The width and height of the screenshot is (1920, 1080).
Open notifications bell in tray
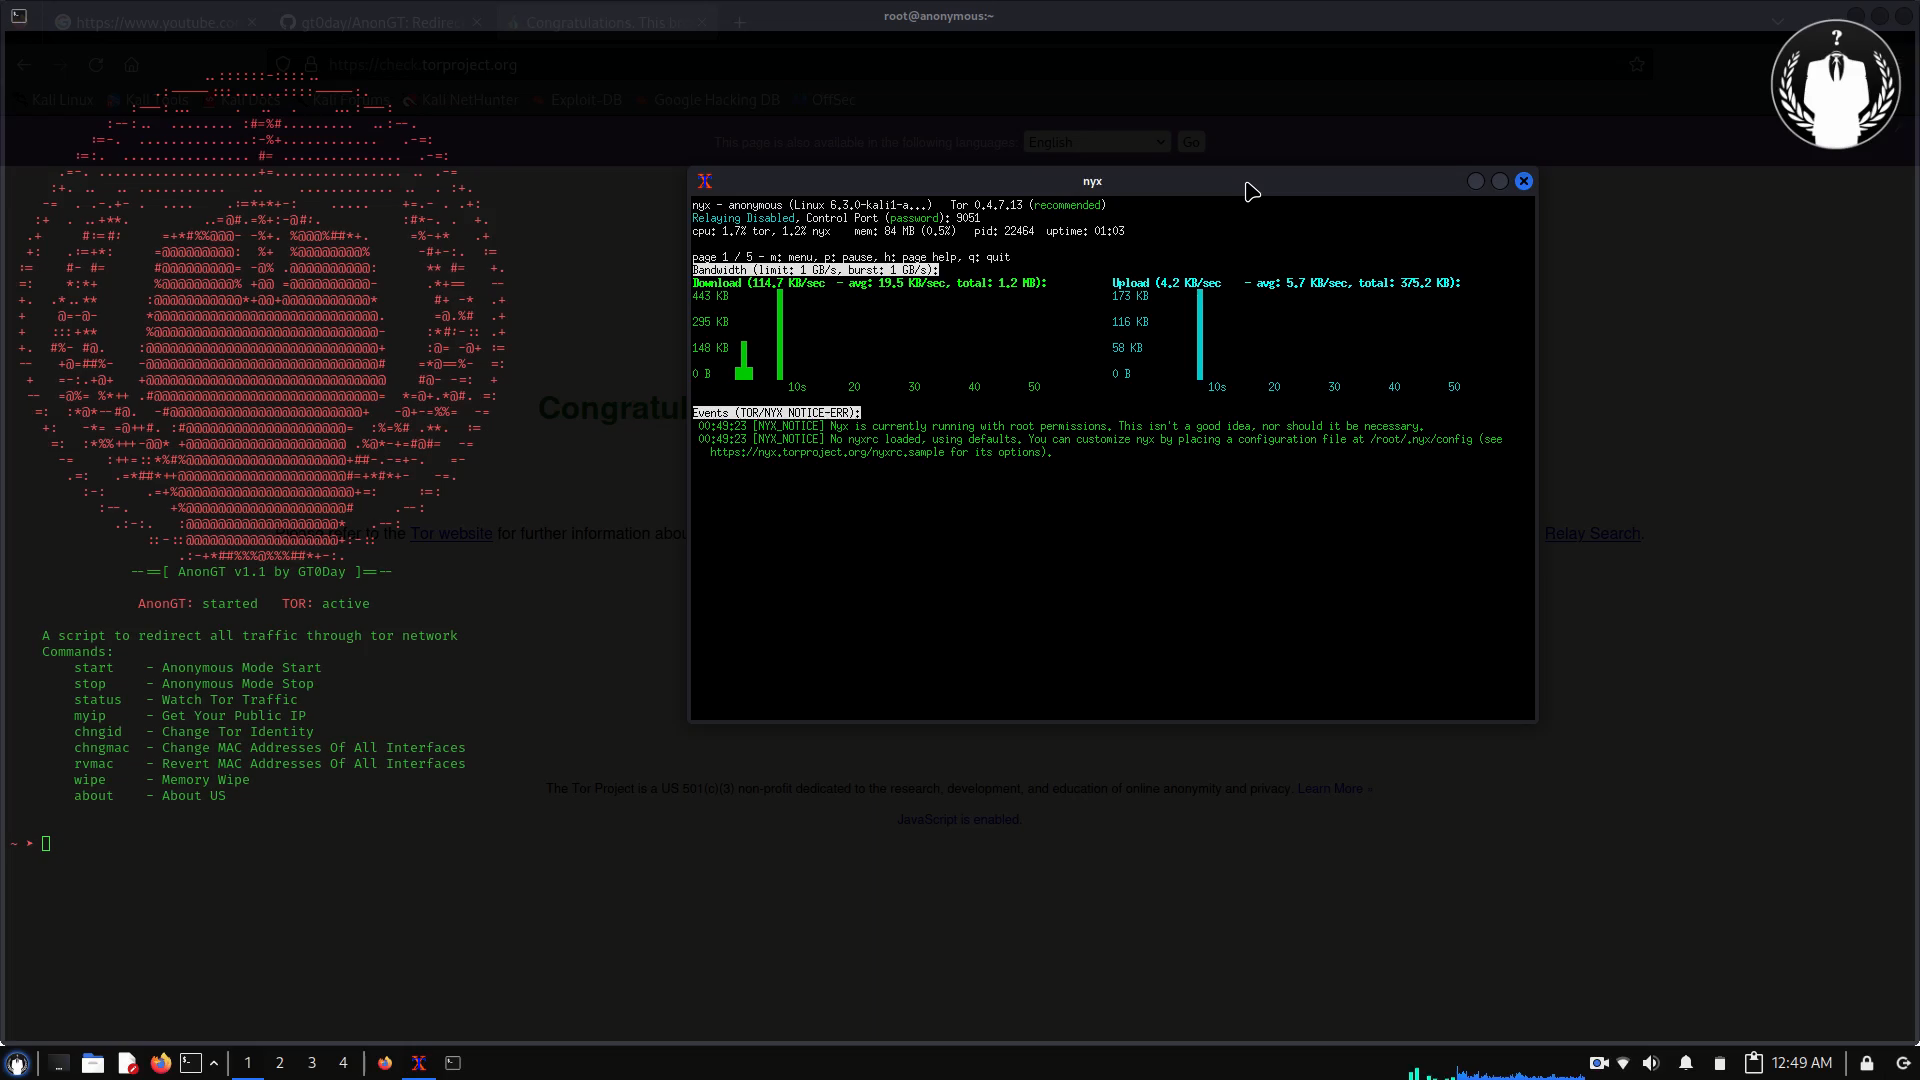[x=1686, y=1063]
